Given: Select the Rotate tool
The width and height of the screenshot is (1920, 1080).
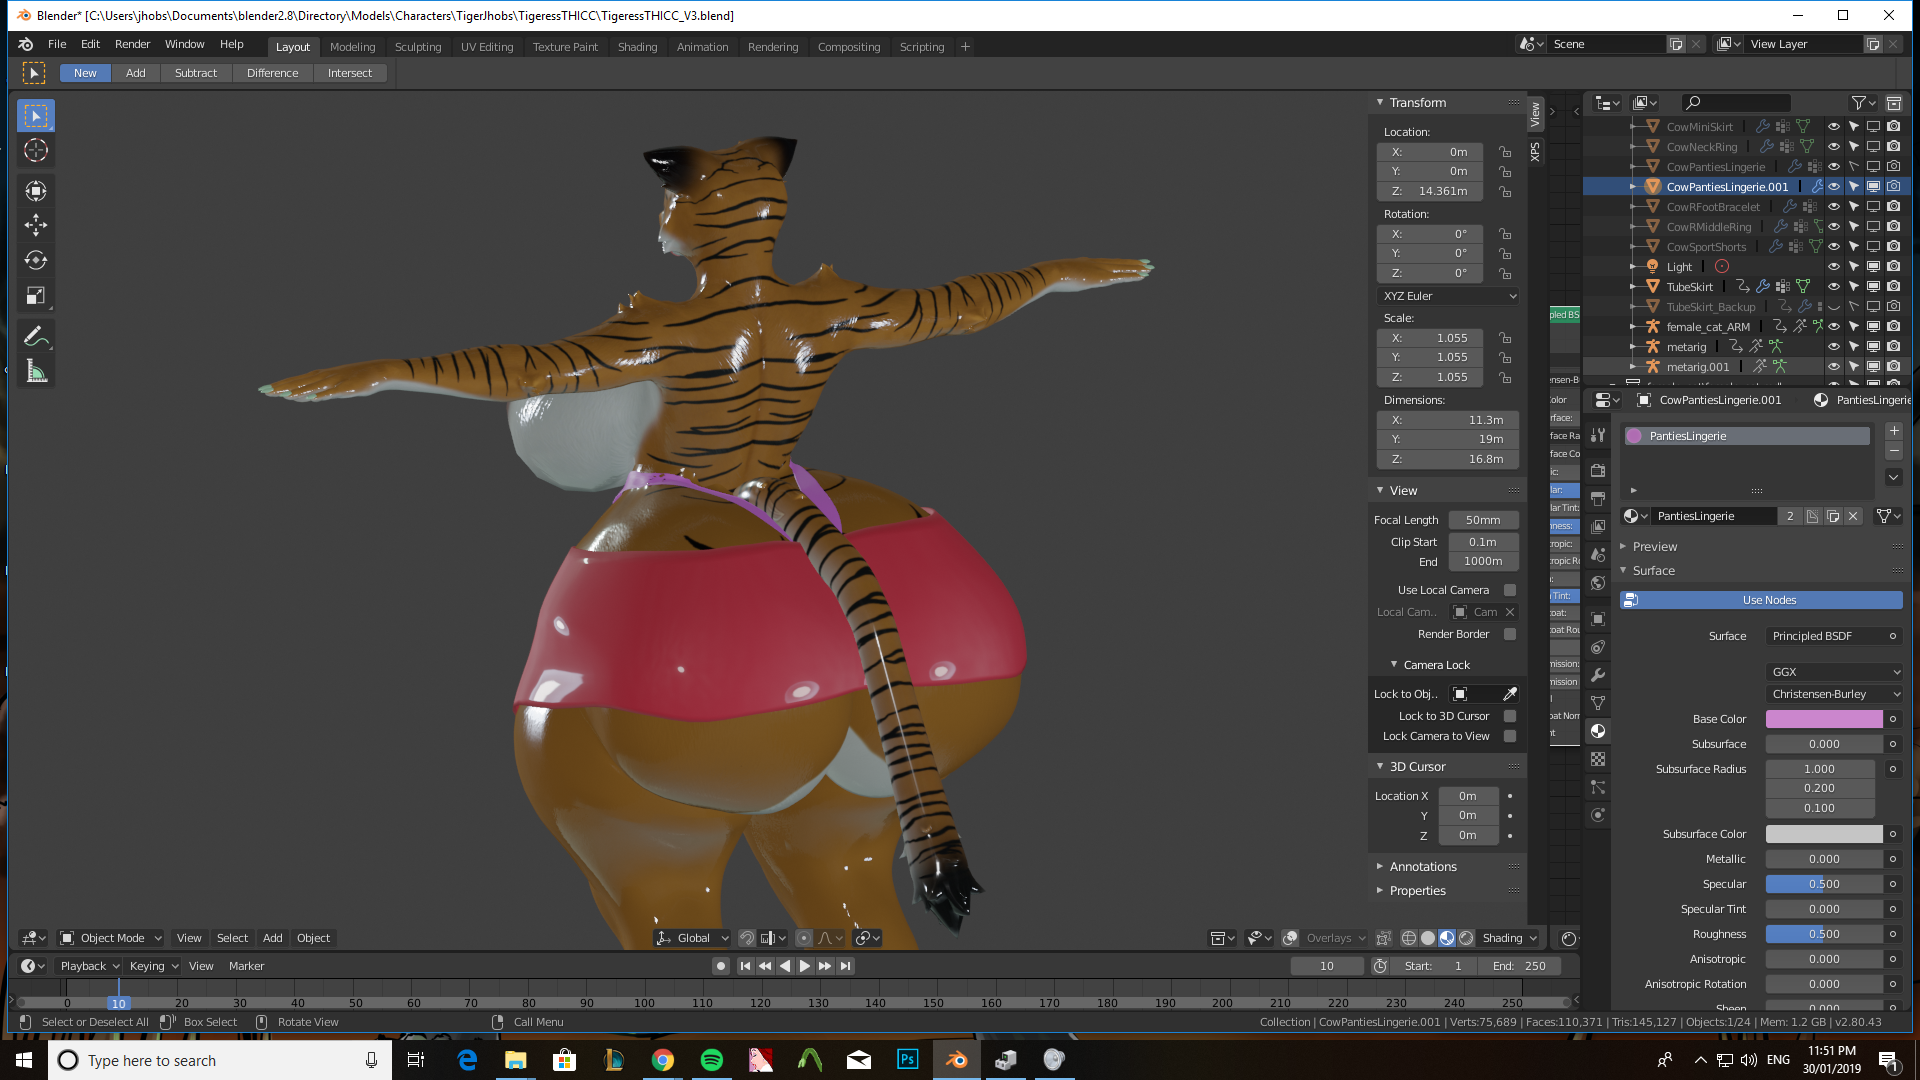Looking at the screenshot, I should pos(36,260).
